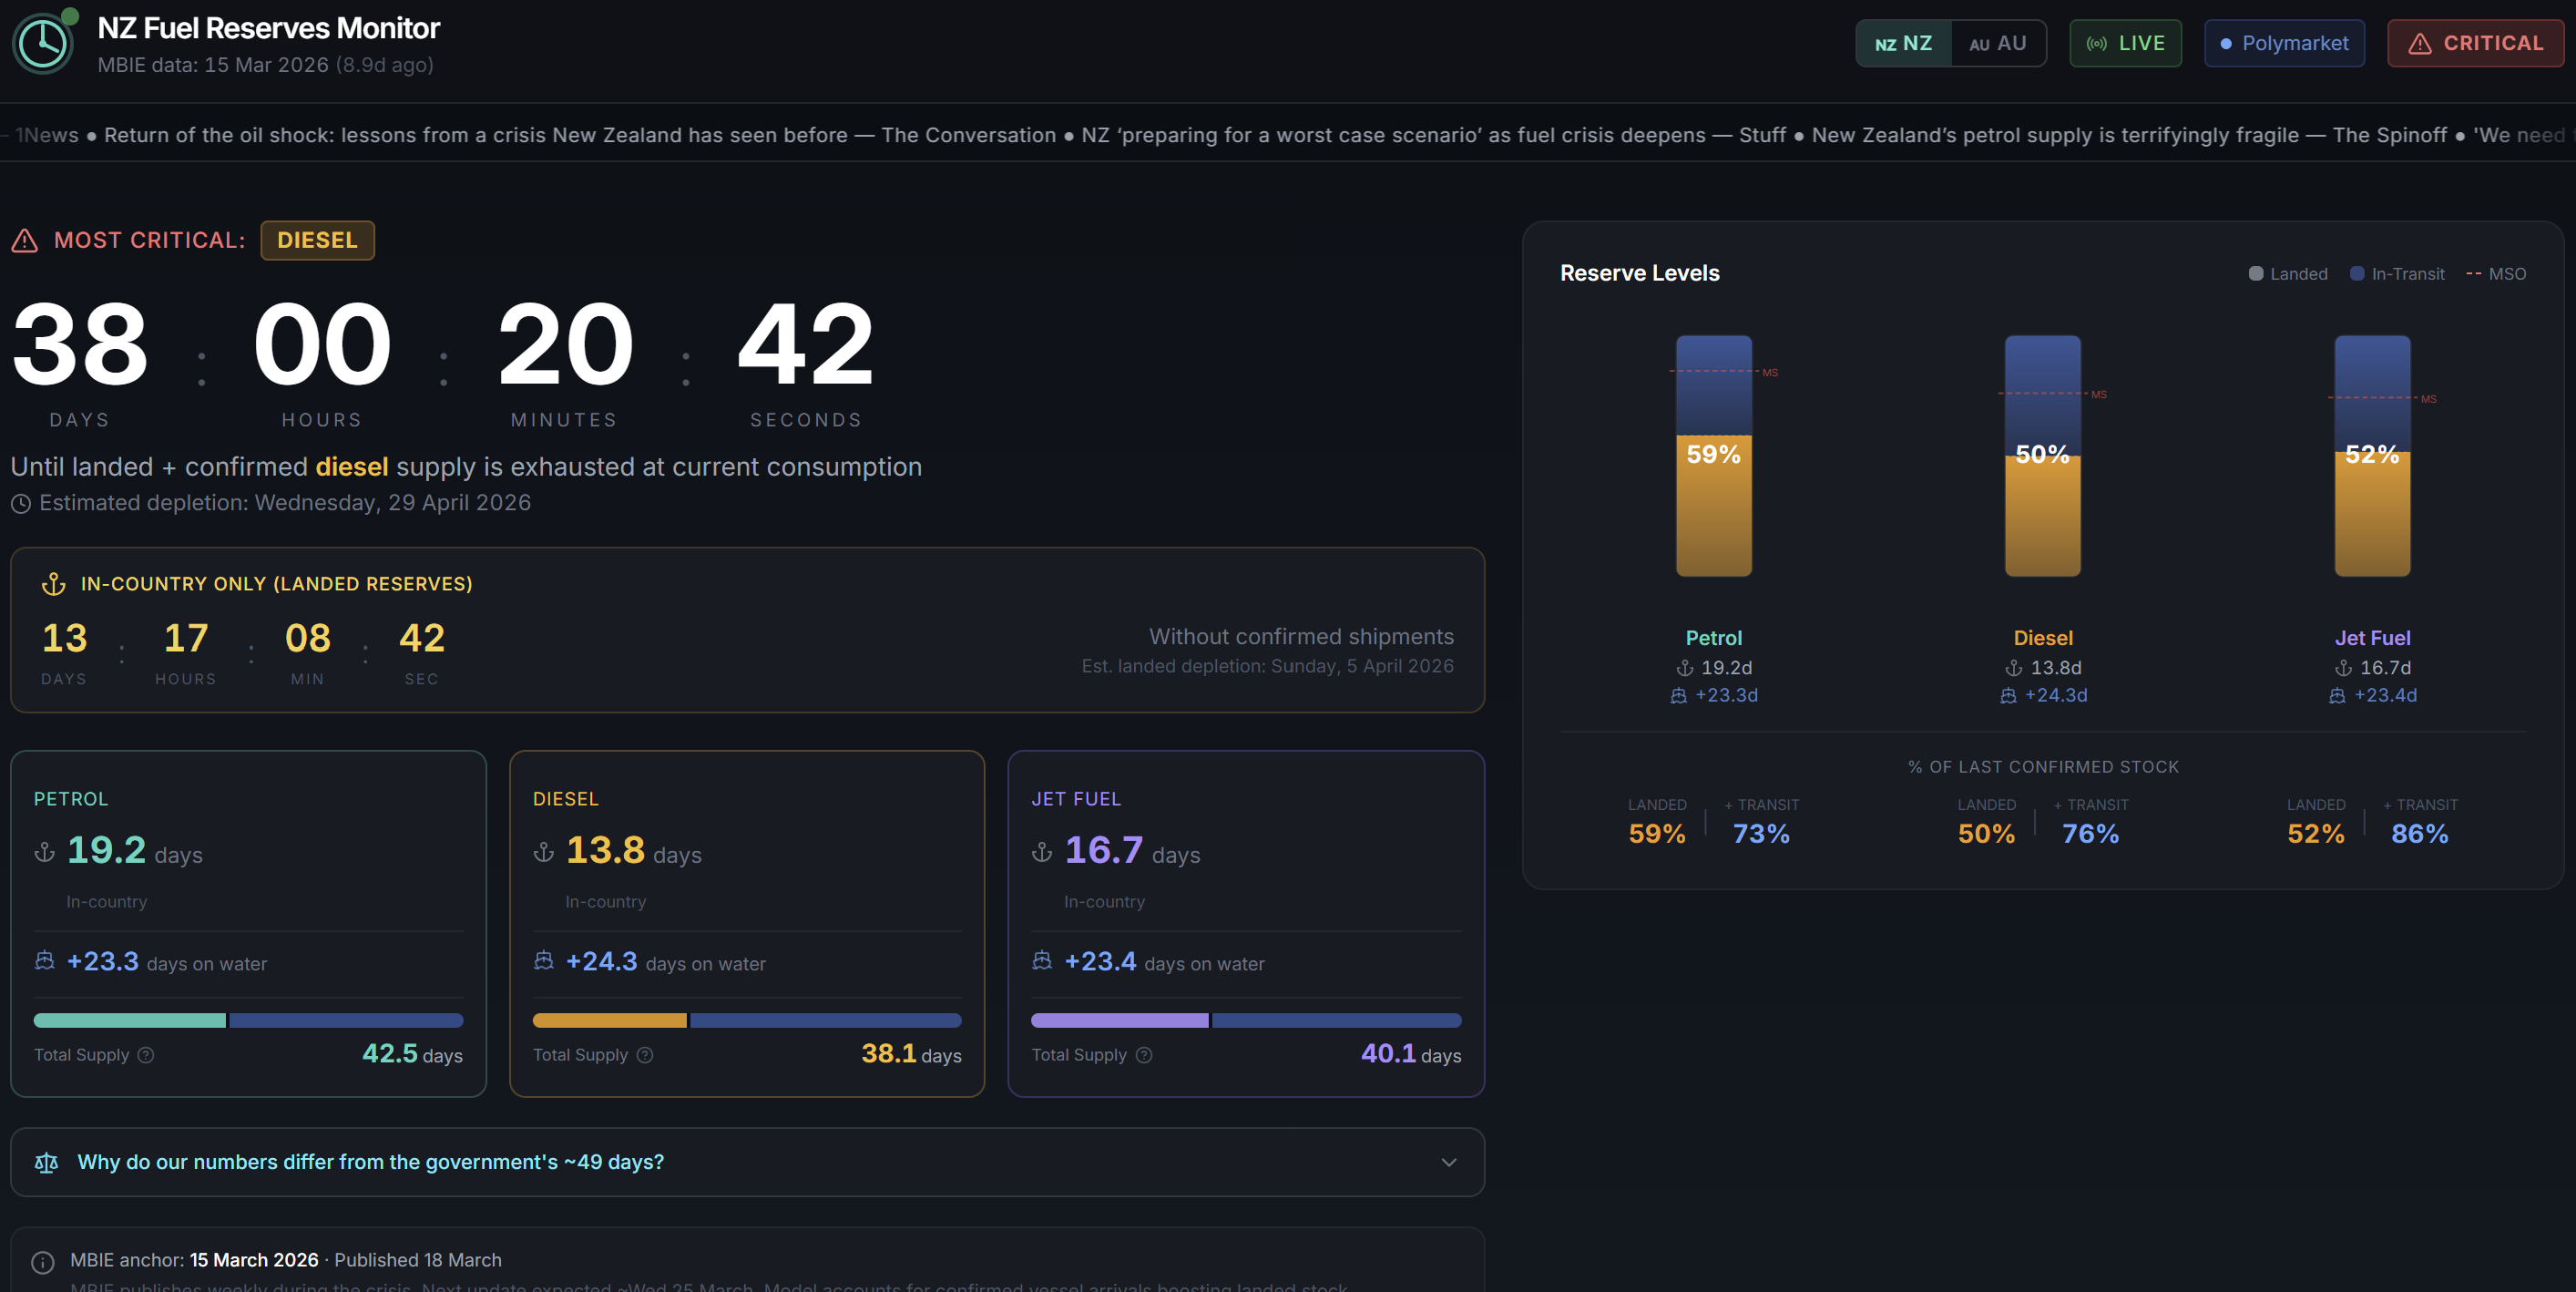This screenshot has width=2576, height=1292.
Task: Toggle MSO in the Reserve Levels legend
Action: click(x=2496, y=274)
